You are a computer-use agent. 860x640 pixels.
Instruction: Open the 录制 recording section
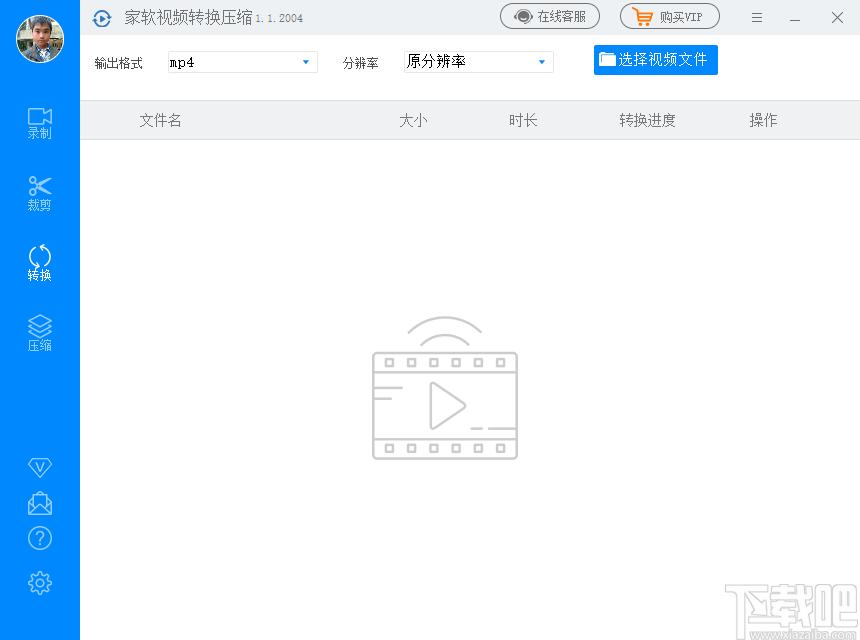(39, 123)
